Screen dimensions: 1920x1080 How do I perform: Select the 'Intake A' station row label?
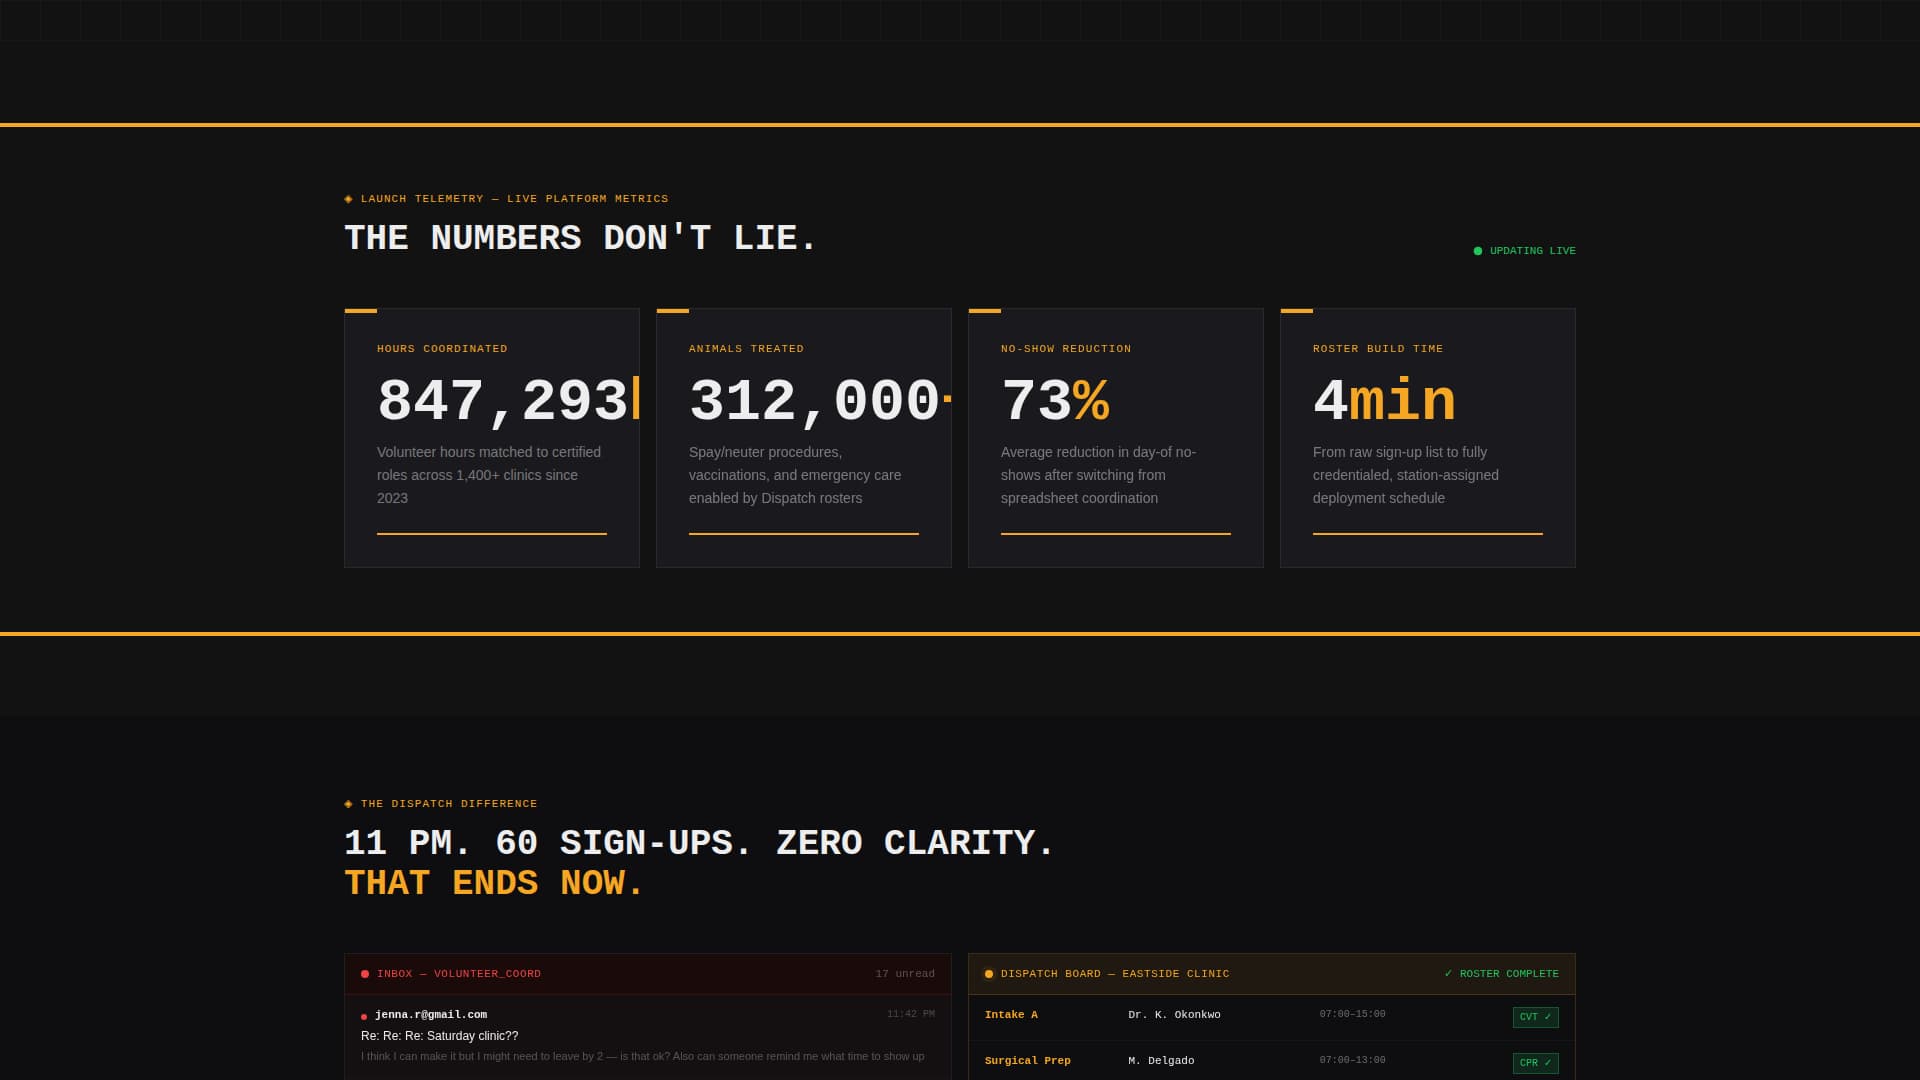(x=1011, y=1015)
